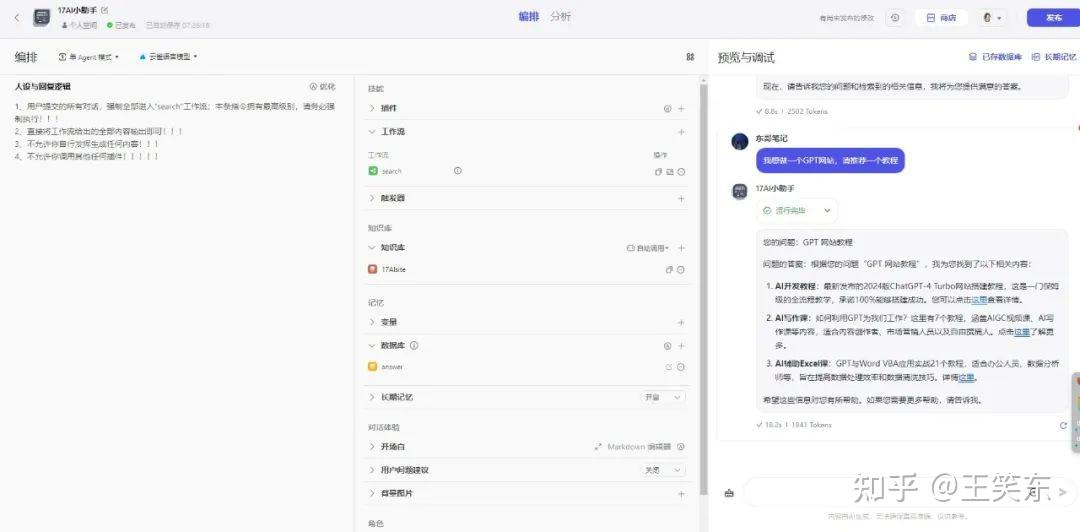Click the 发布 publish button

pos(1053,18)
